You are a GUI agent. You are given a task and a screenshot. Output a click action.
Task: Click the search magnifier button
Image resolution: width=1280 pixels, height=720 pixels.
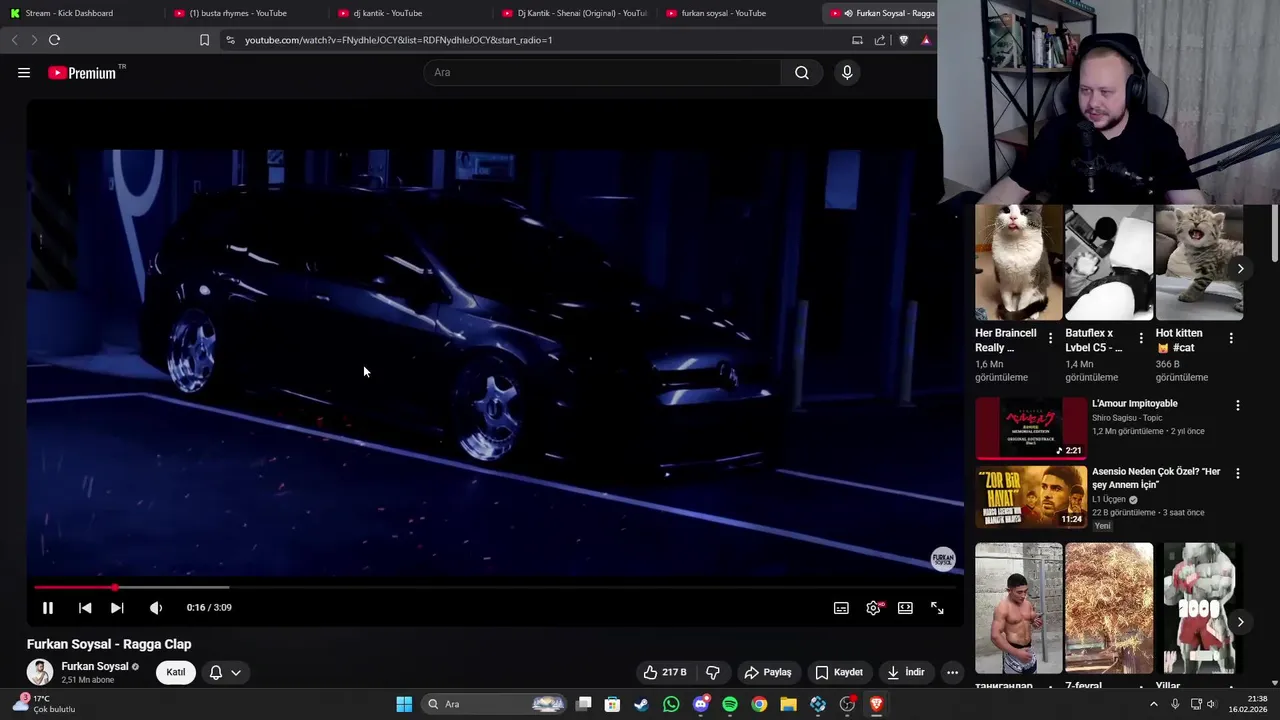[x=801, y=72]
